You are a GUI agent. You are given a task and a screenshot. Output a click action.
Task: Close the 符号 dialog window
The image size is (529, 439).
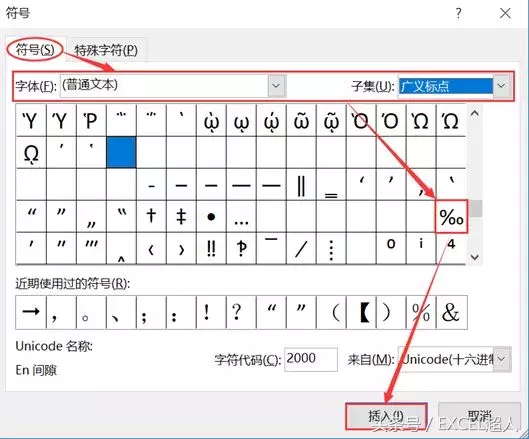pos(505,13)
